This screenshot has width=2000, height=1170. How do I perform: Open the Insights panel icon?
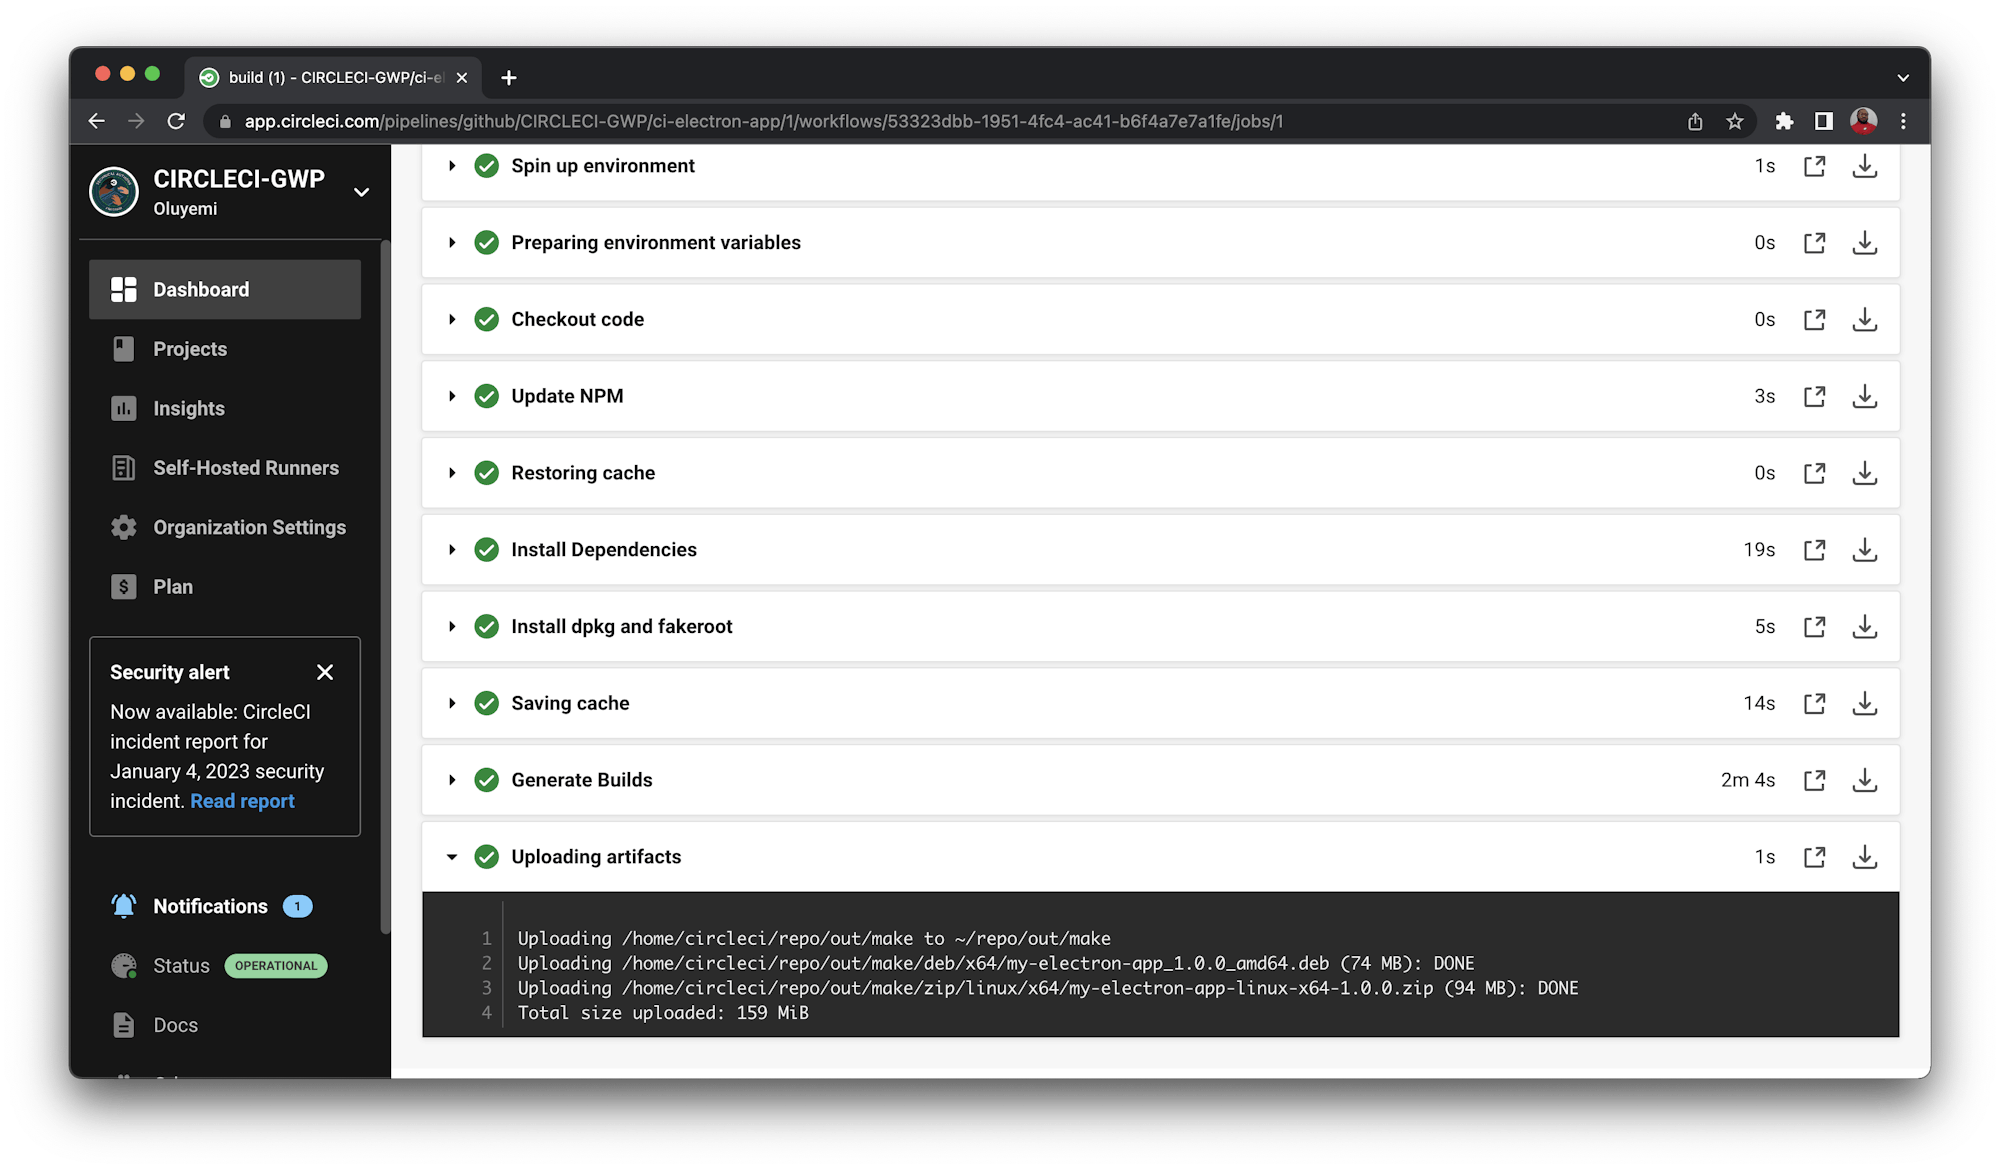[x=123, y=408]
